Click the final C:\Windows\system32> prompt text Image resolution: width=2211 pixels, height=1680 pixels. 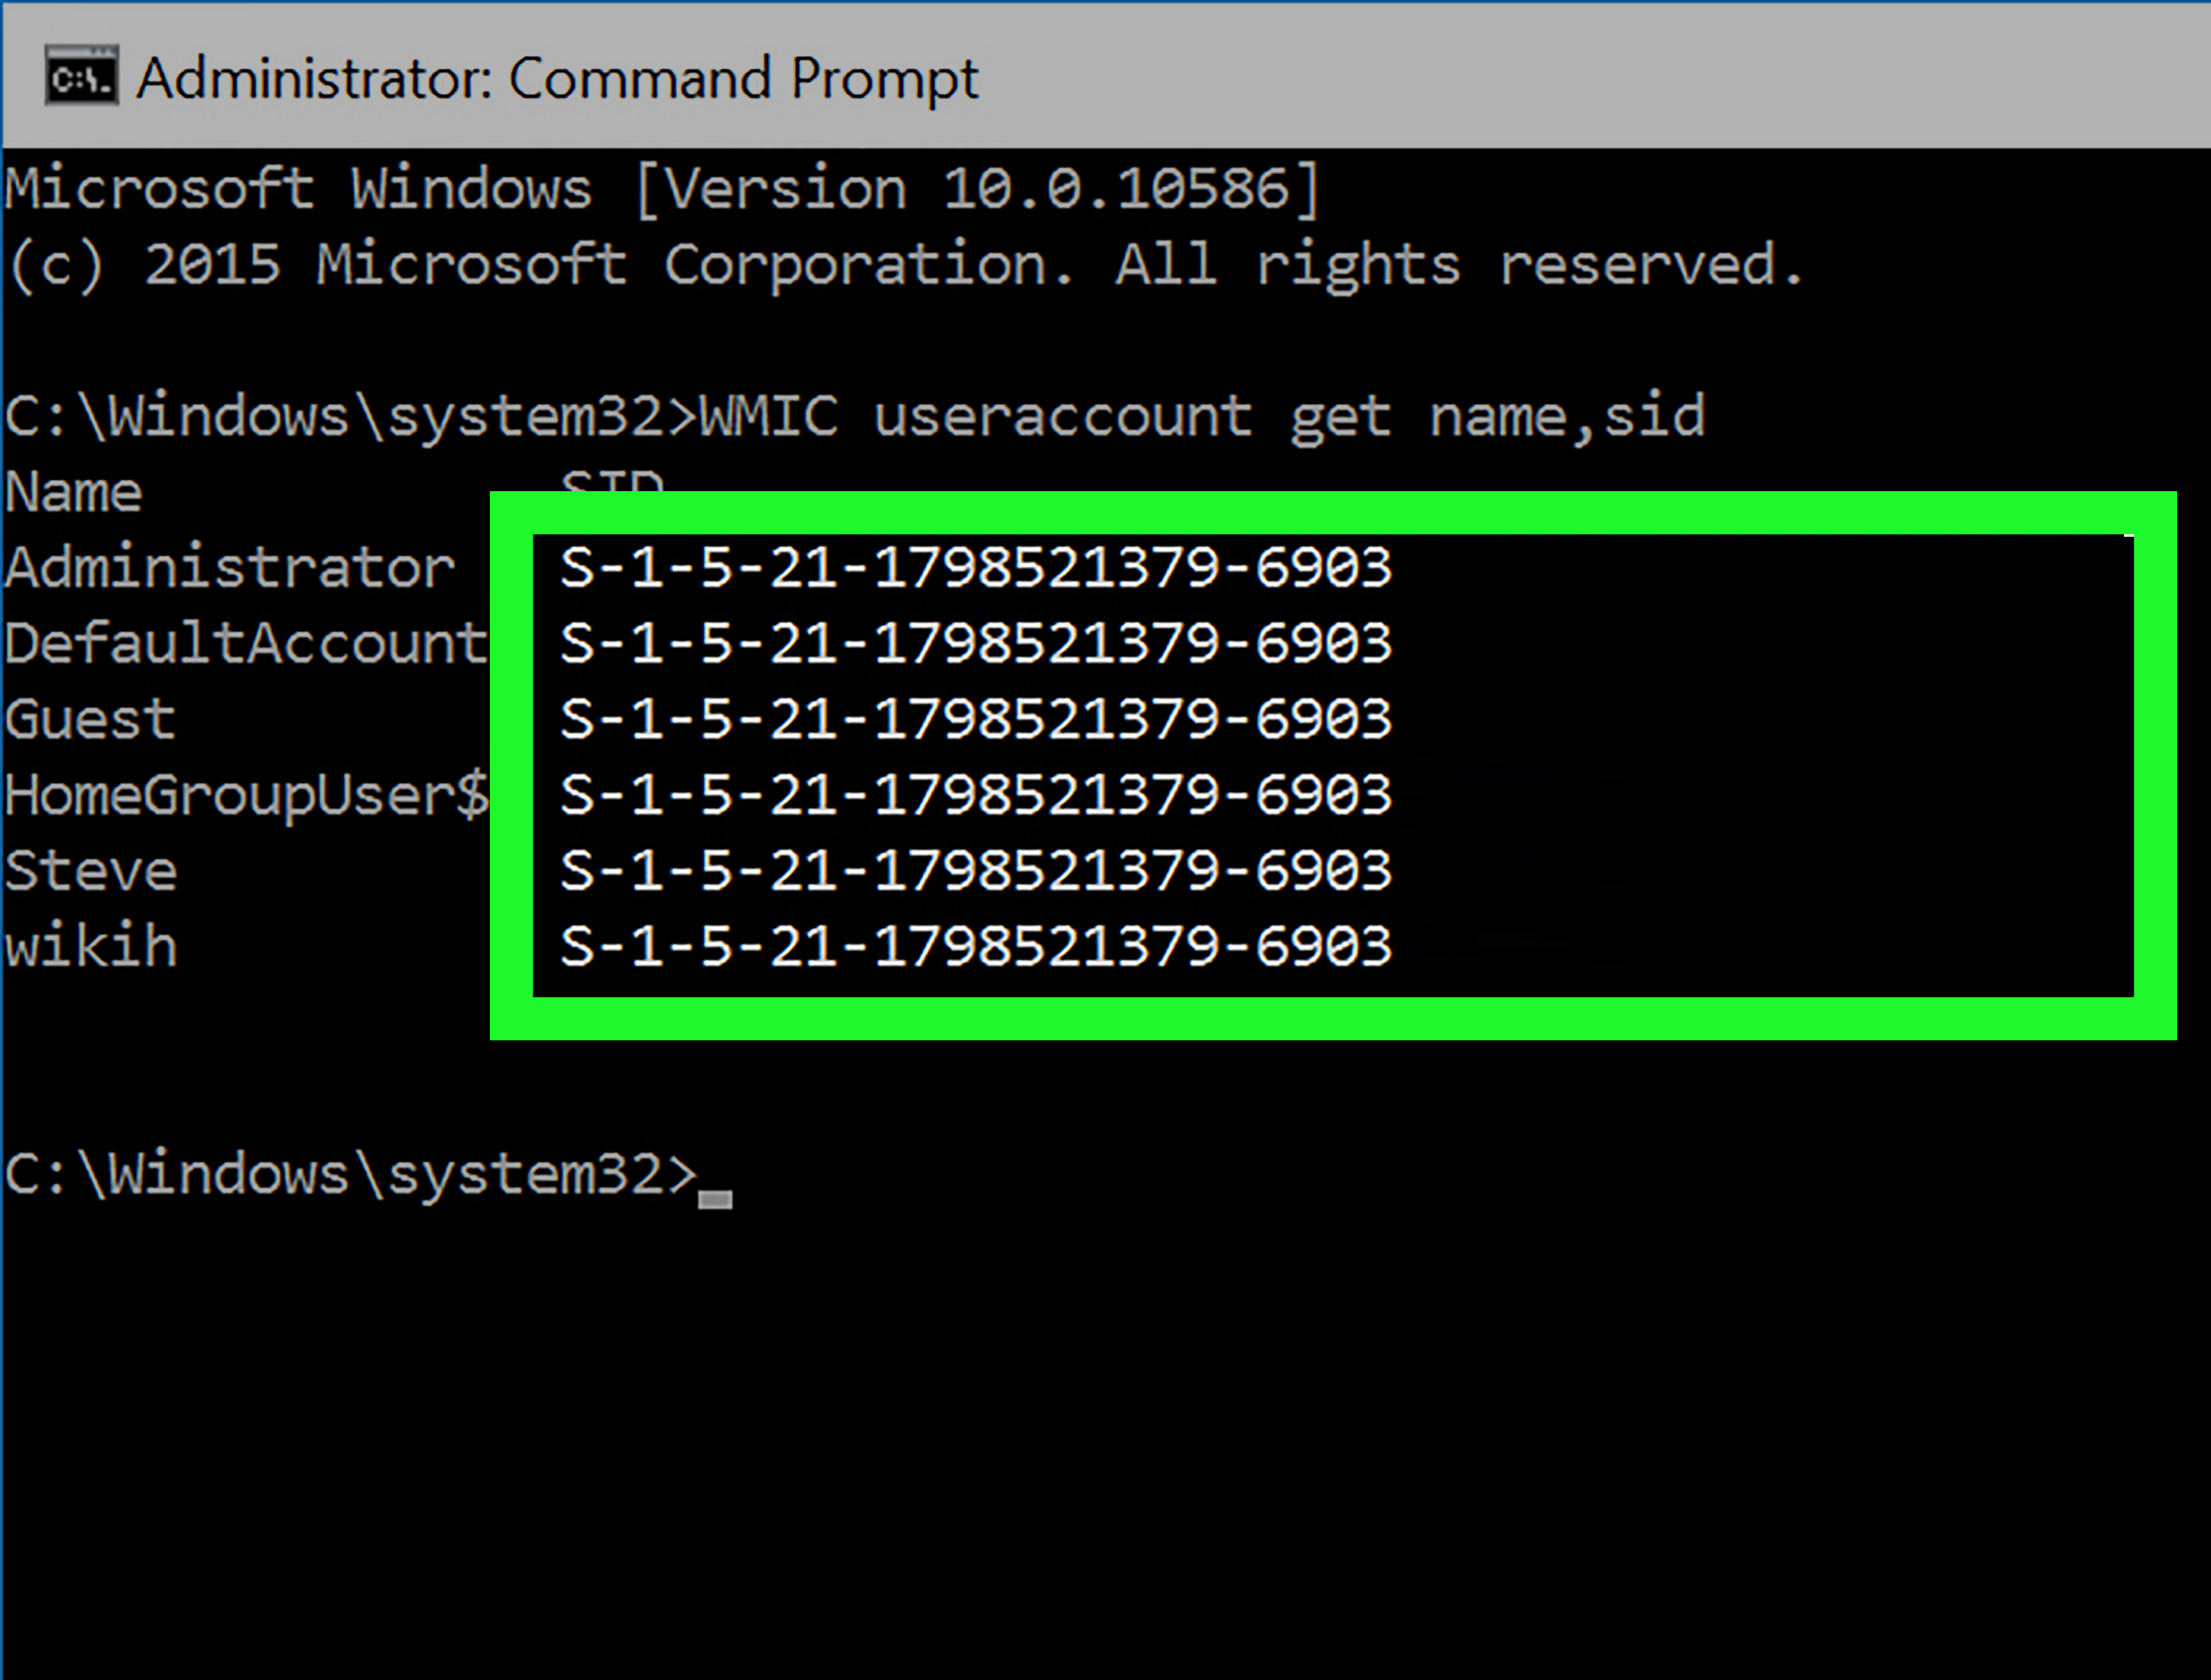350,1174
